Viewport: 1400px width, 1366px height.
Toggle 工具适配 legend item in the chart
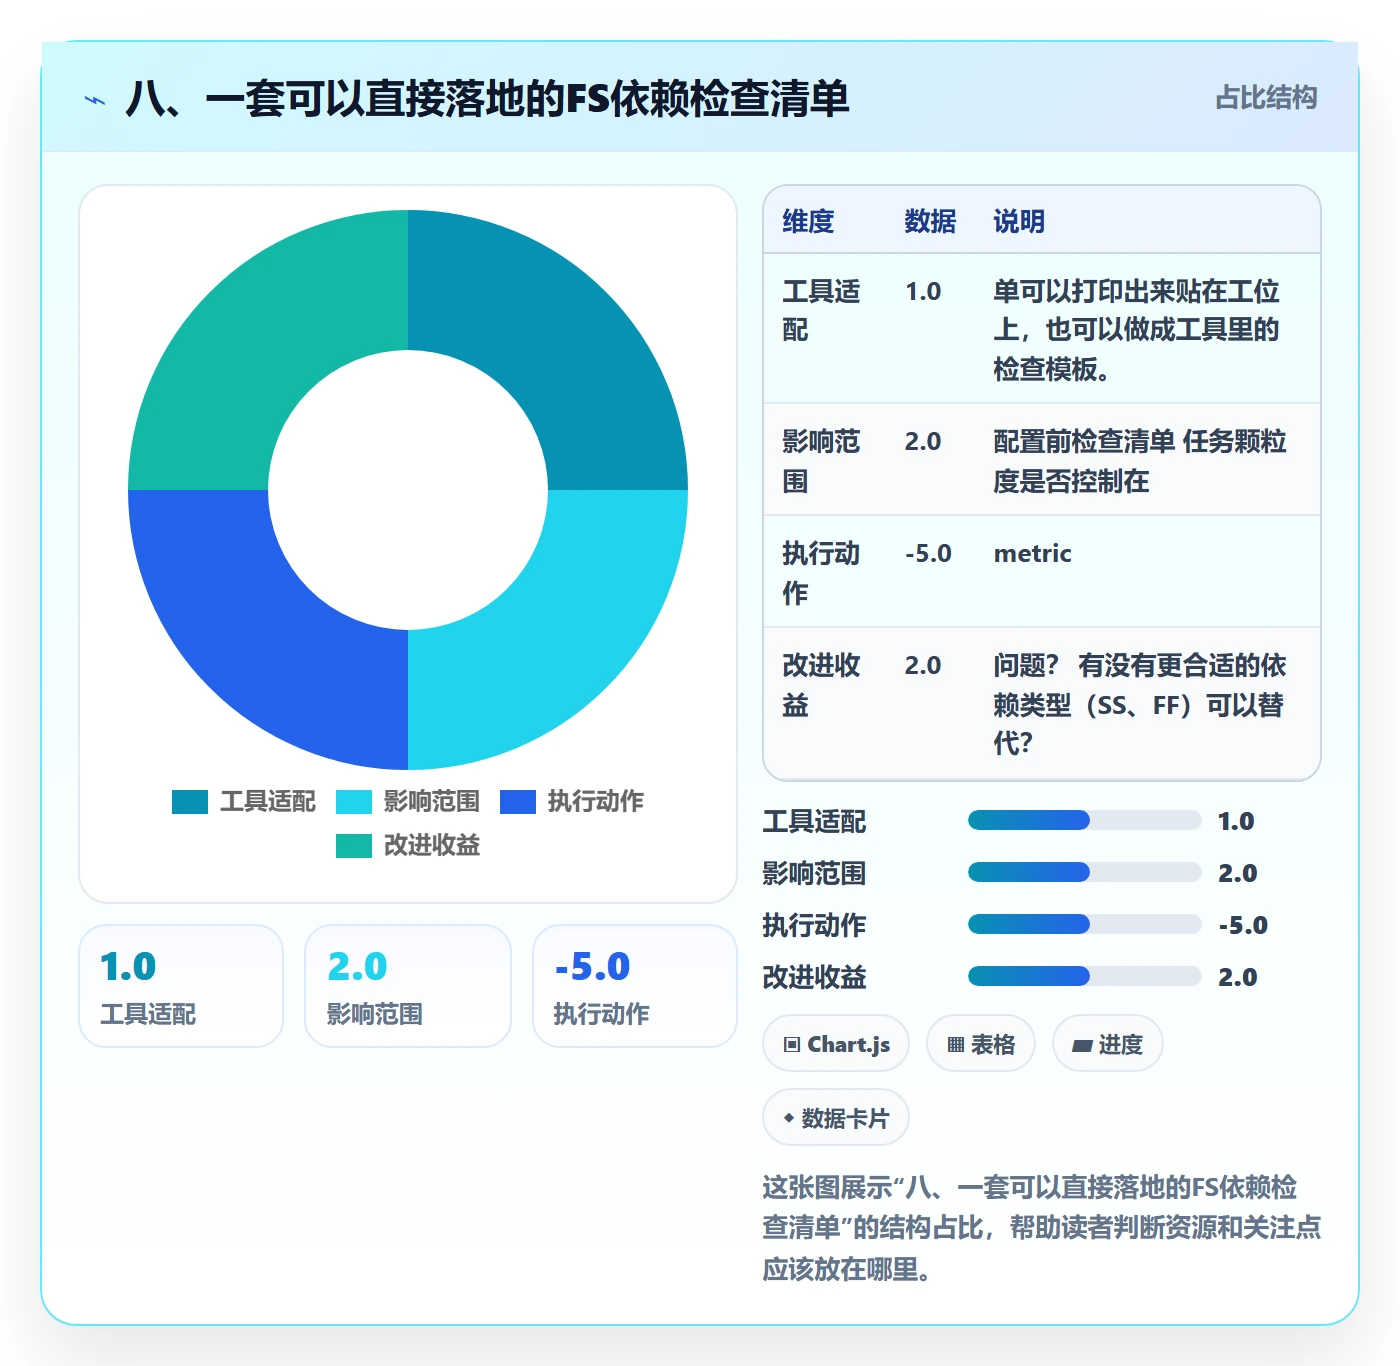click(x=244, y=802)
